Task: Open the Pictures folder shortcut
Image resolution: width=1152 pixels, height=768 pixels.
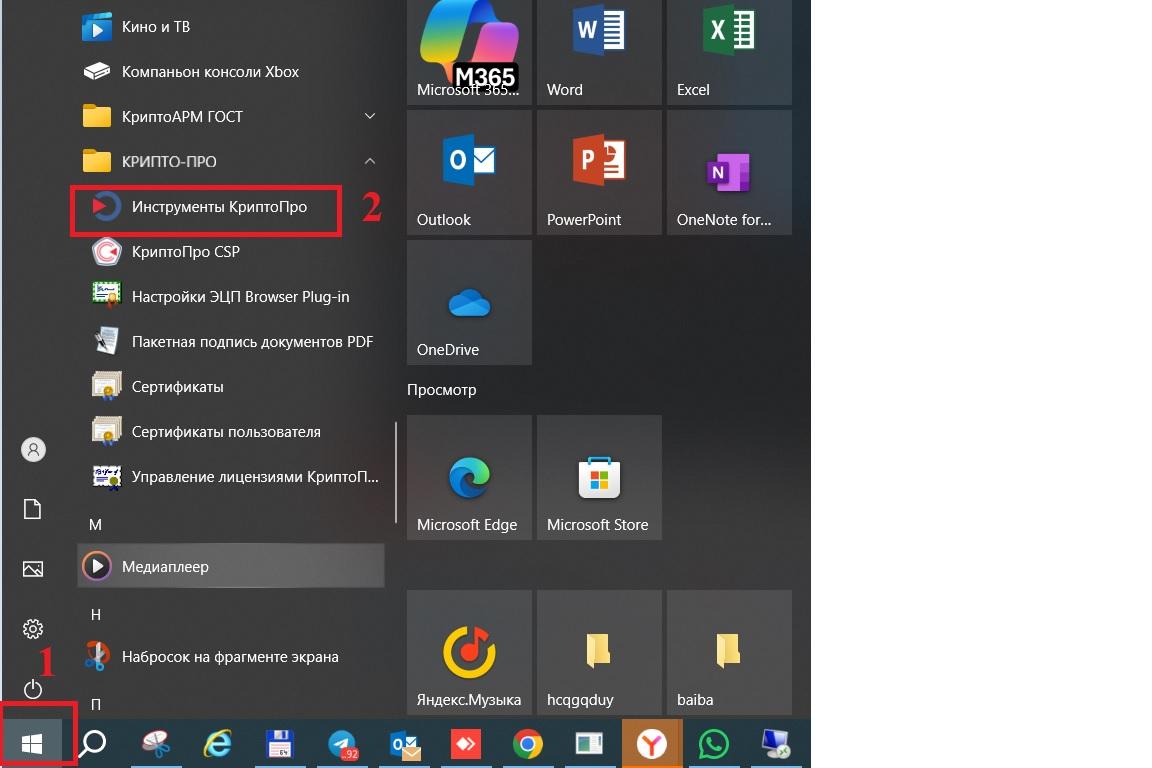Action: pos(32,569)
